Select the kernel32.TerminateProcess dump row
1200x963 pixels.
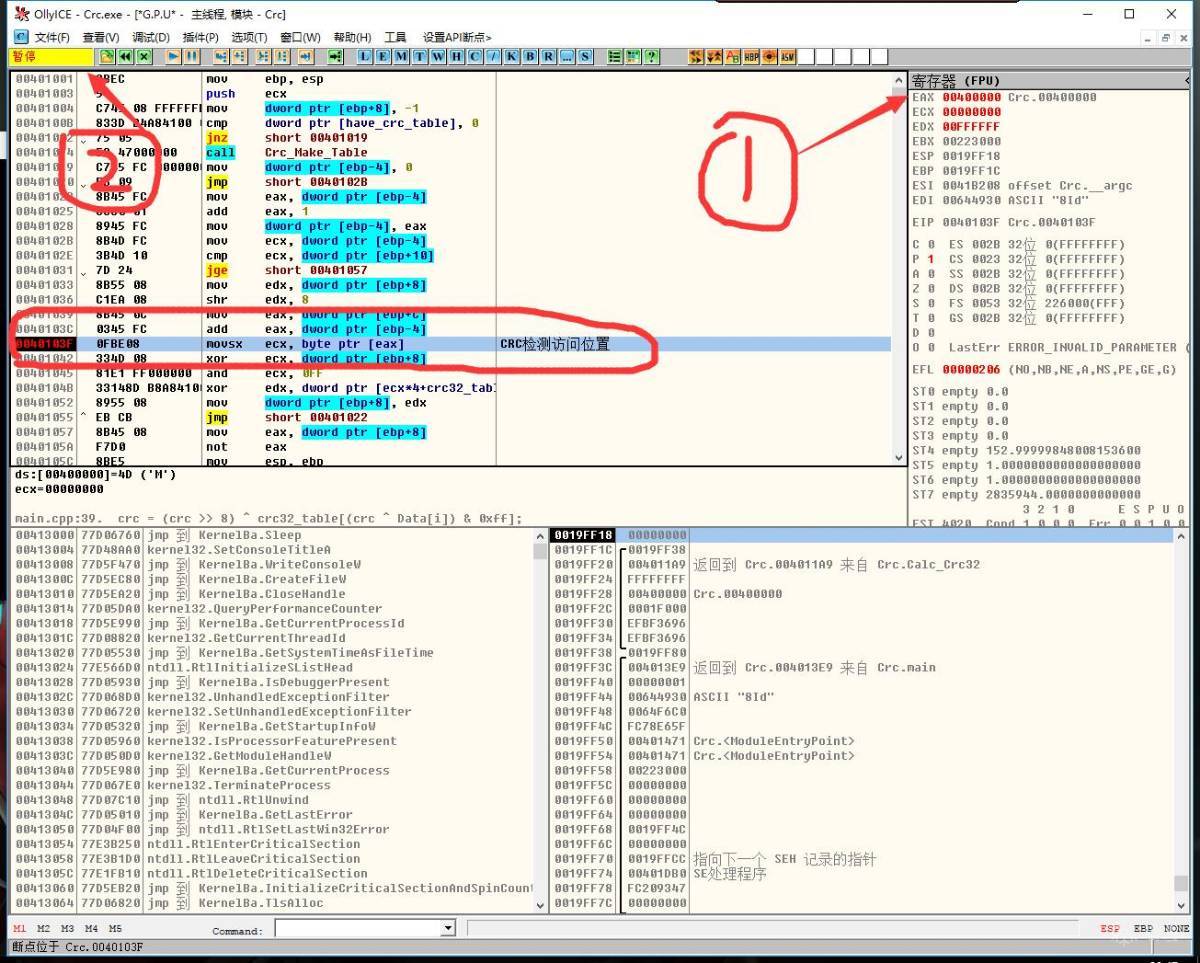[273, 785]
